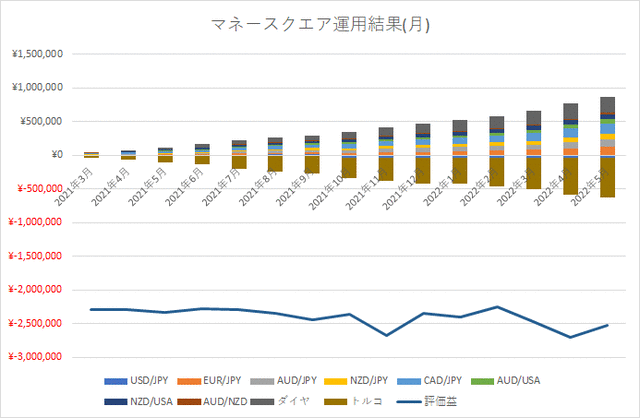Click the 評価益 line low point at 2021年11月
Viewport: 640px width, 418px height.
pos(387,336)
